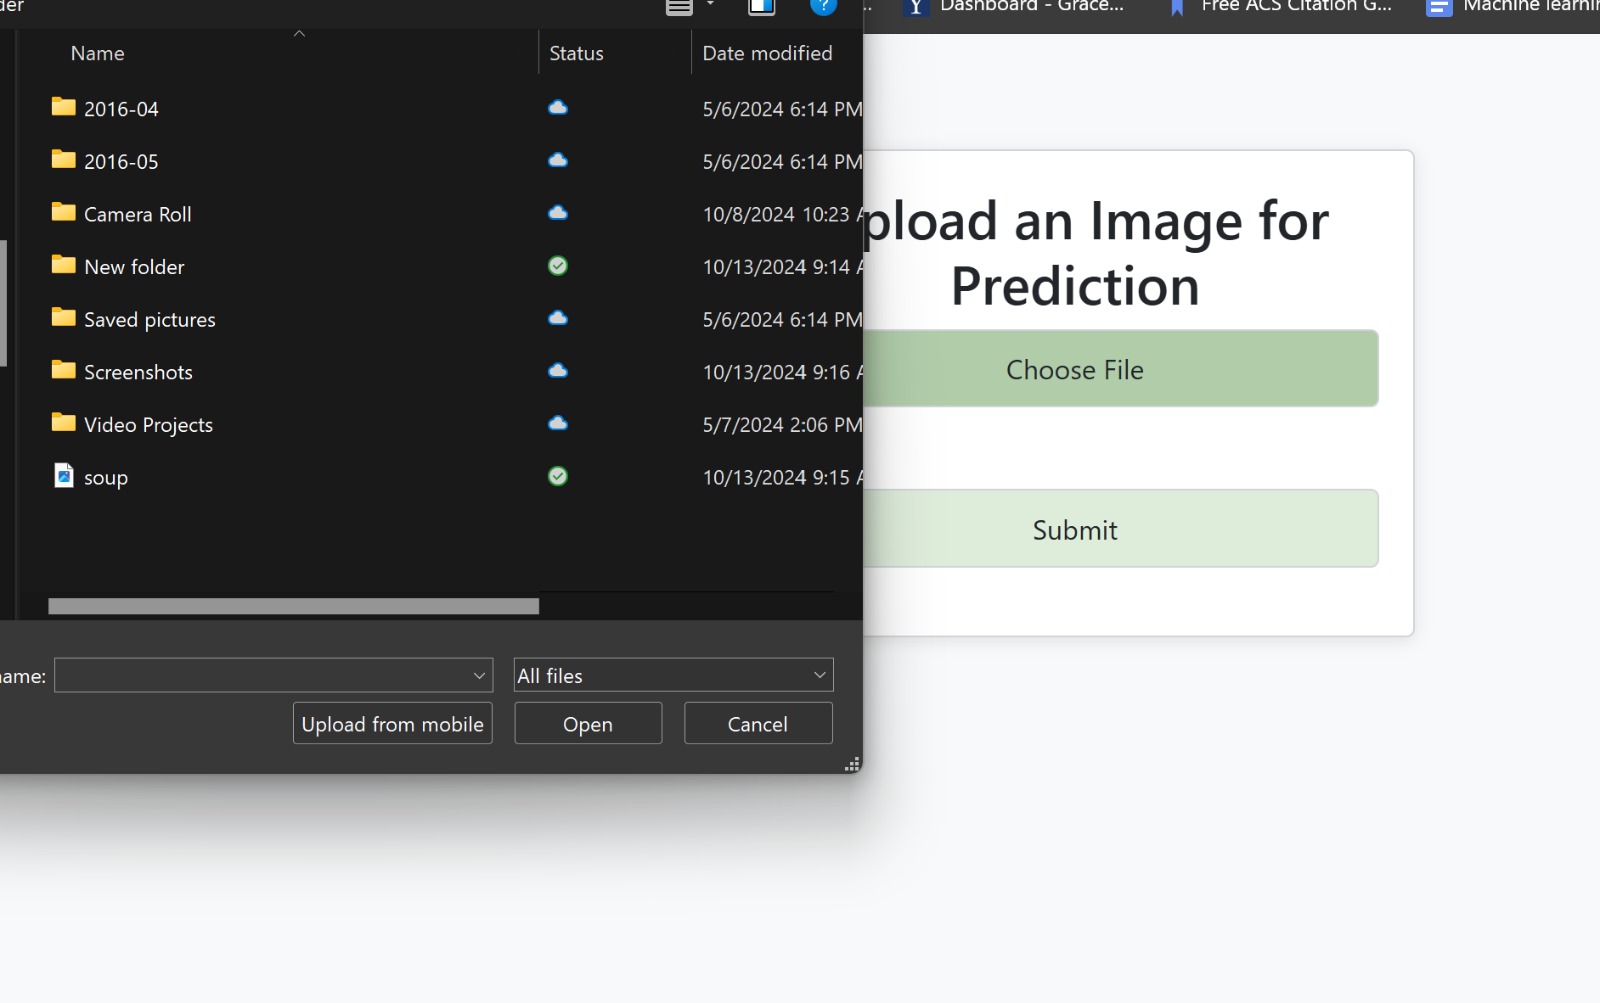Click cloud status icon for Saved pictures

(x=558, y=318)
